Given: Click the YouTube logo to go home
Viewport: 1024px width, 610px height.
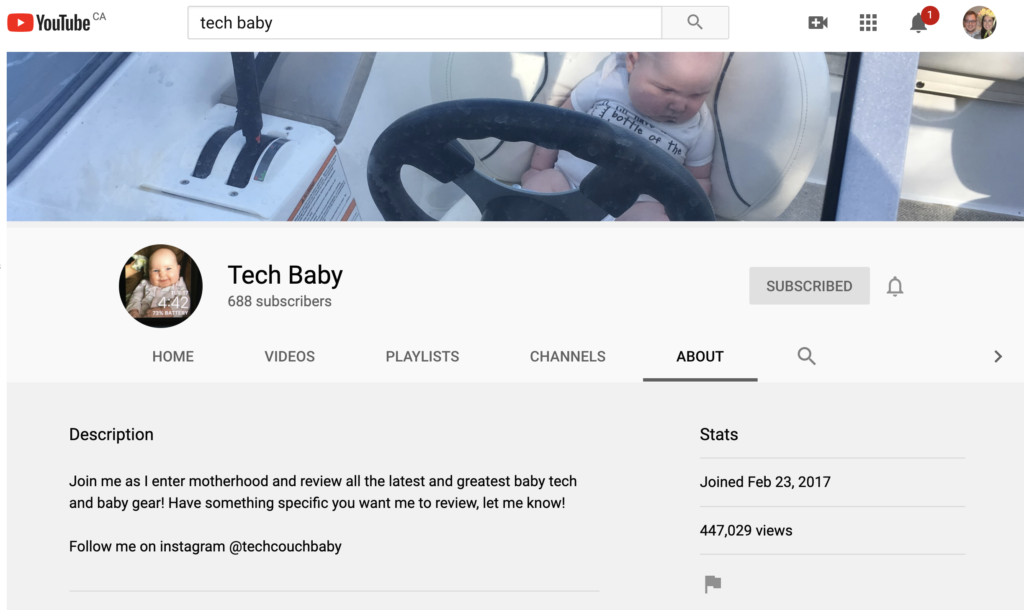Looking at the screenshot, I should (x=50, y=22).
